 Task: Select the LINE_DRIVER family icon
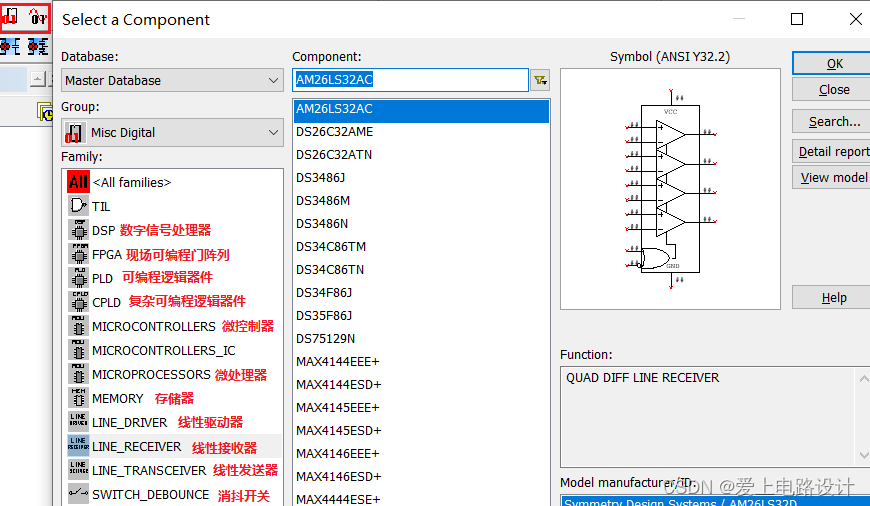click(78, 422)
